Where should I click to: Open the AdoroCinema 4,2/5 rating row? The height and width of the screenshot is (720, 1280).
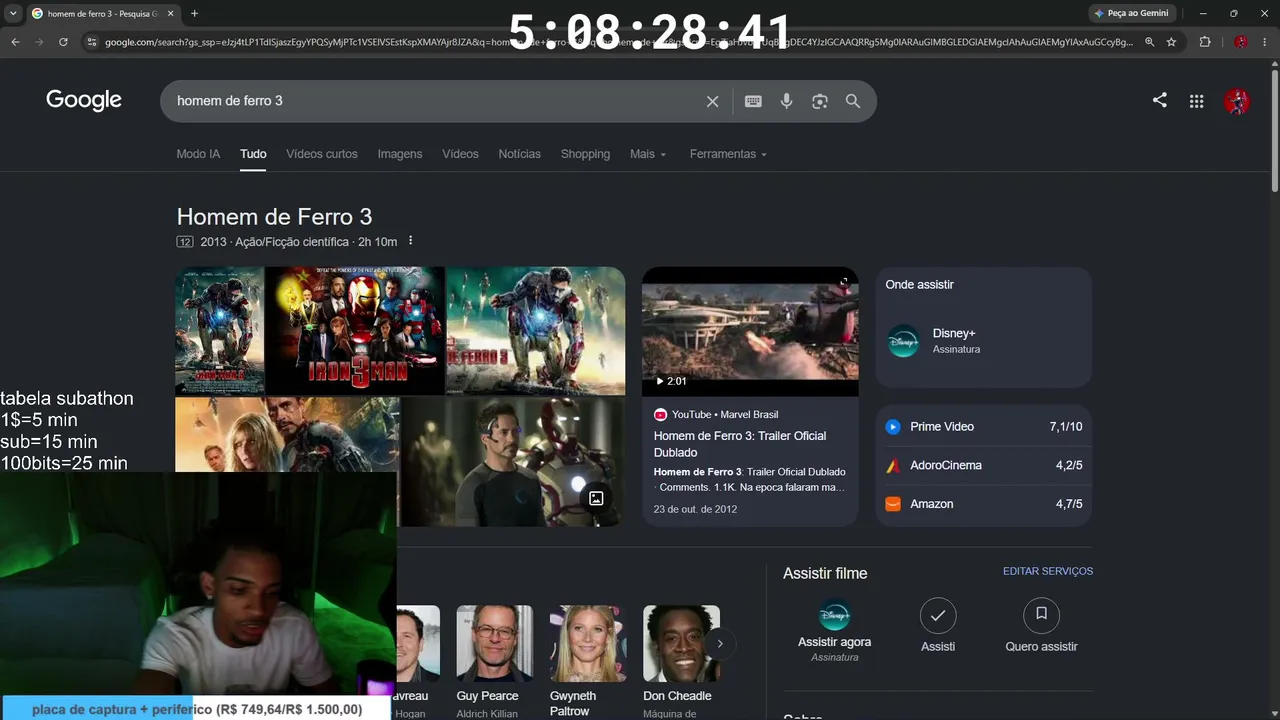pyautogui.click(x=984, y=465)
